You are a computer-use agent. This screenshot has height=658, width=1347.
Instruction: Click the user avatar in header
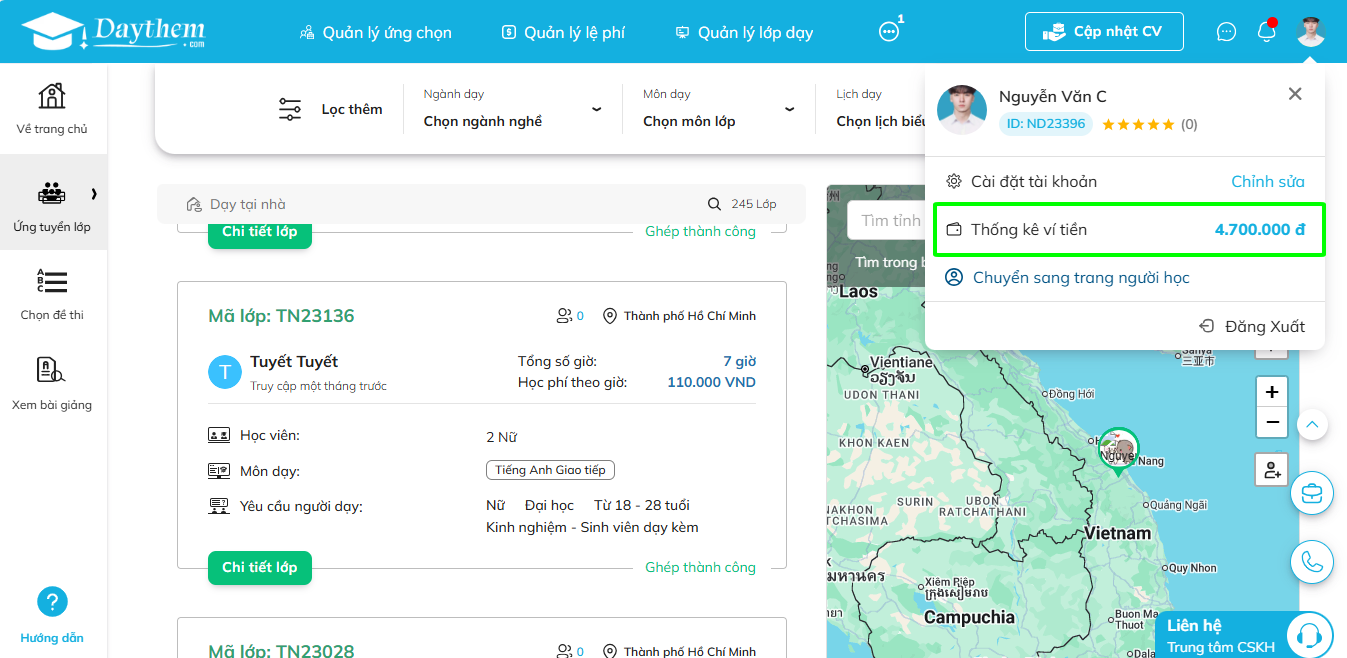(x=1310, y=31)
